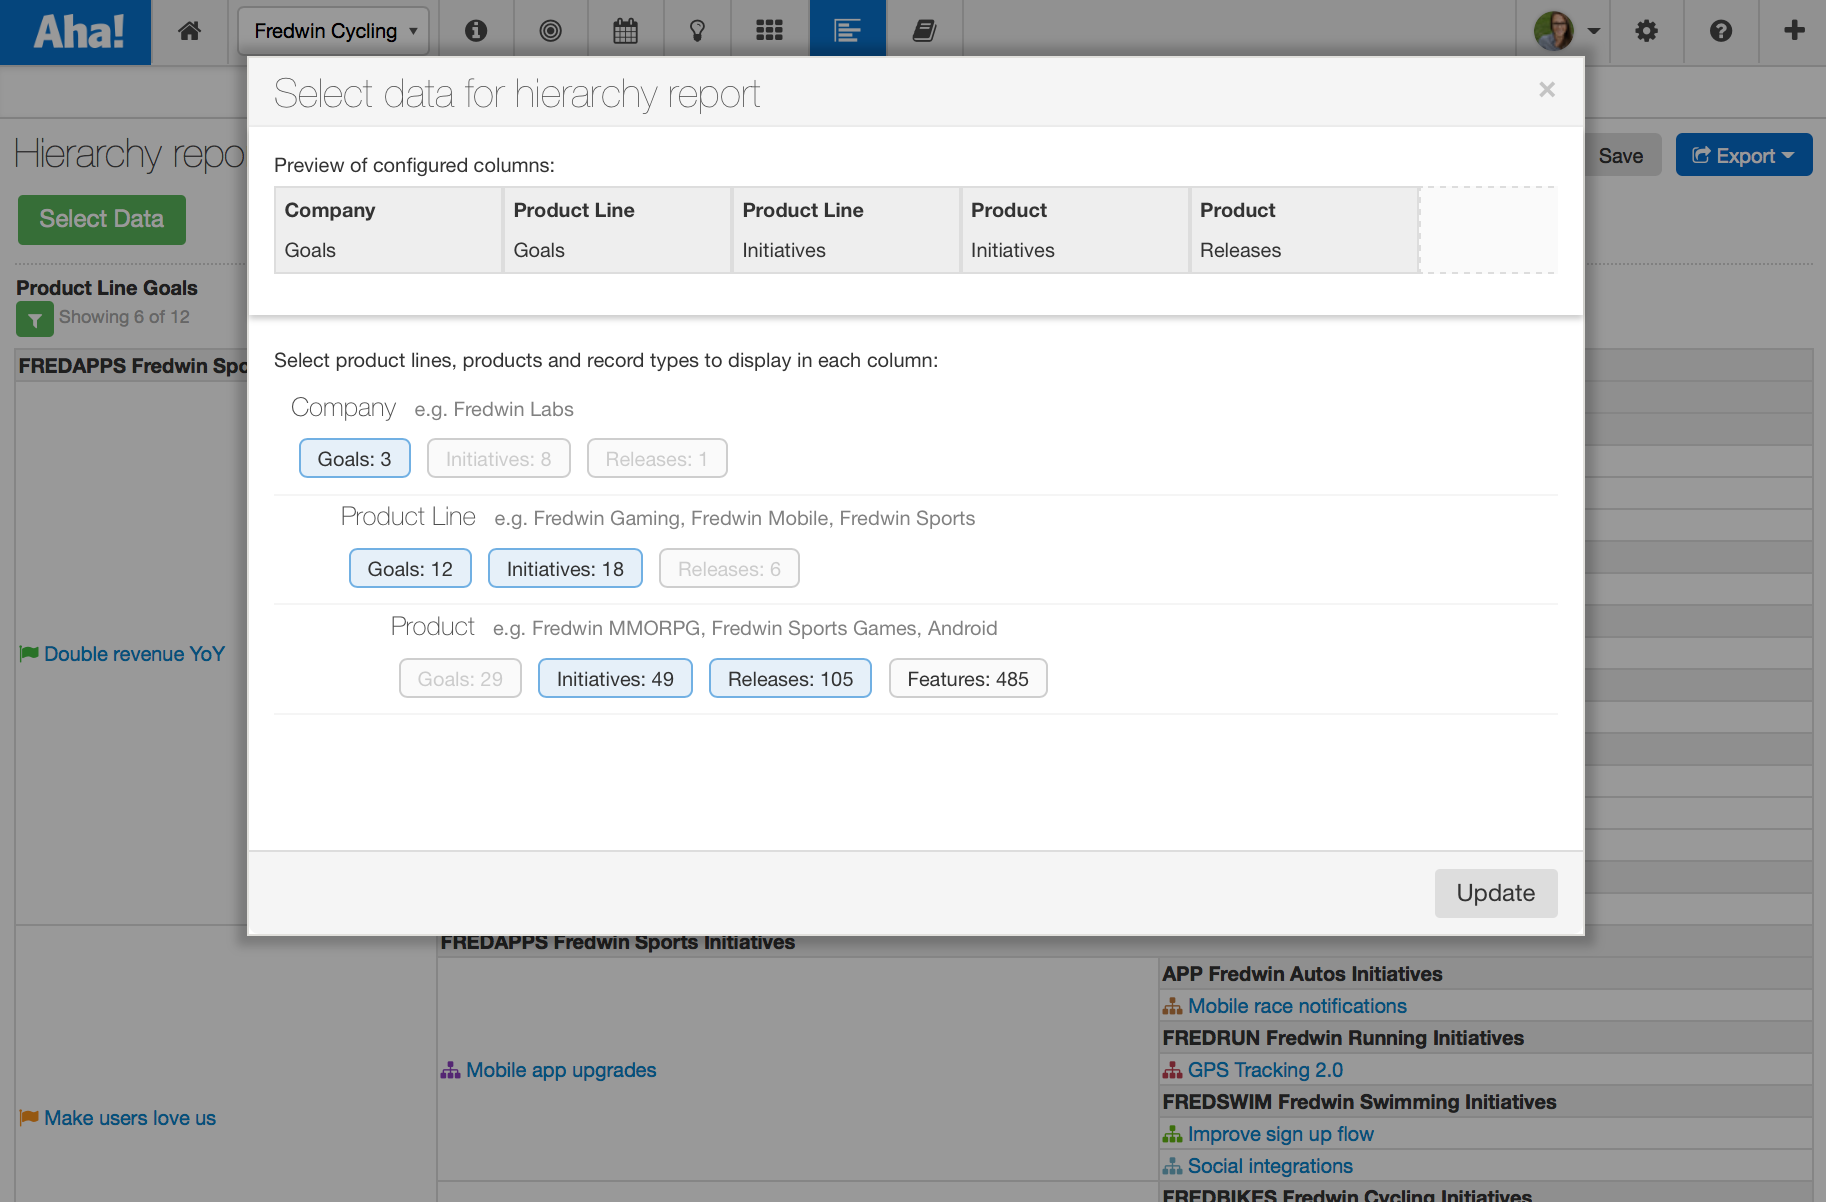This screenshot has width=1826, height=1202.
Task: Open the Home screen icon
Action: tap(189, 30)
